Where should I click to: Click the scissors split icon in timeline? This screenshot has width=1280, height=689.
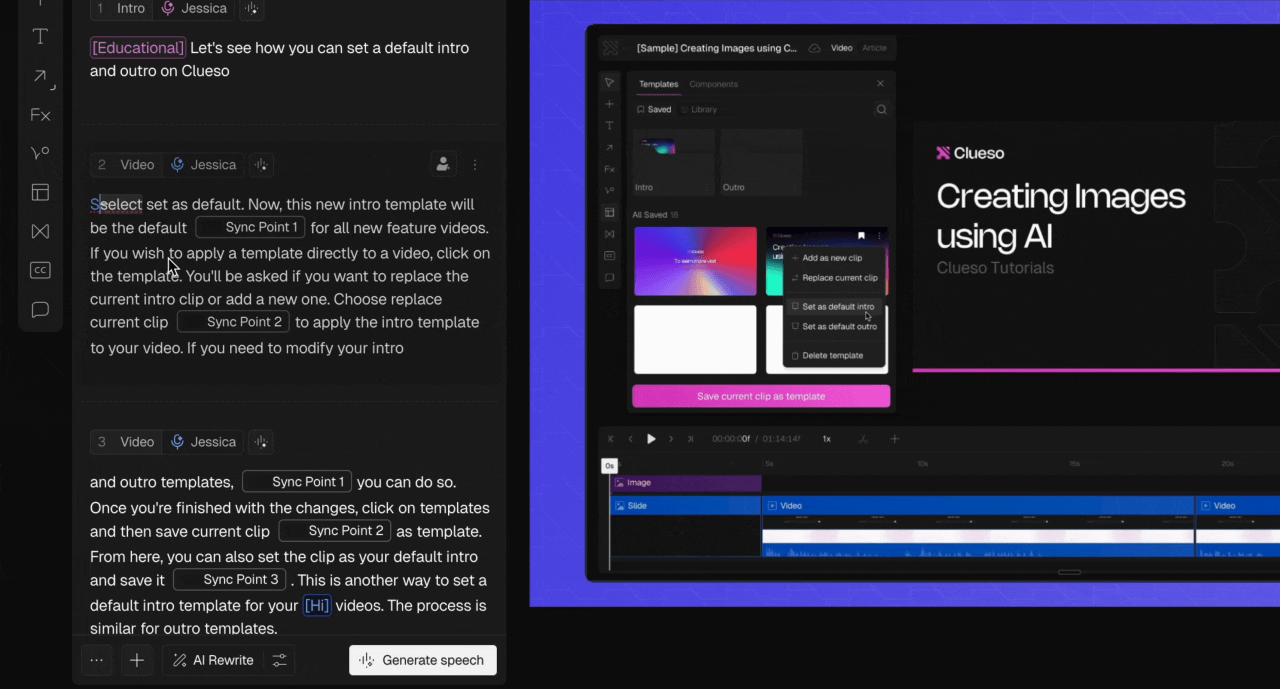(x=864, y=439)
